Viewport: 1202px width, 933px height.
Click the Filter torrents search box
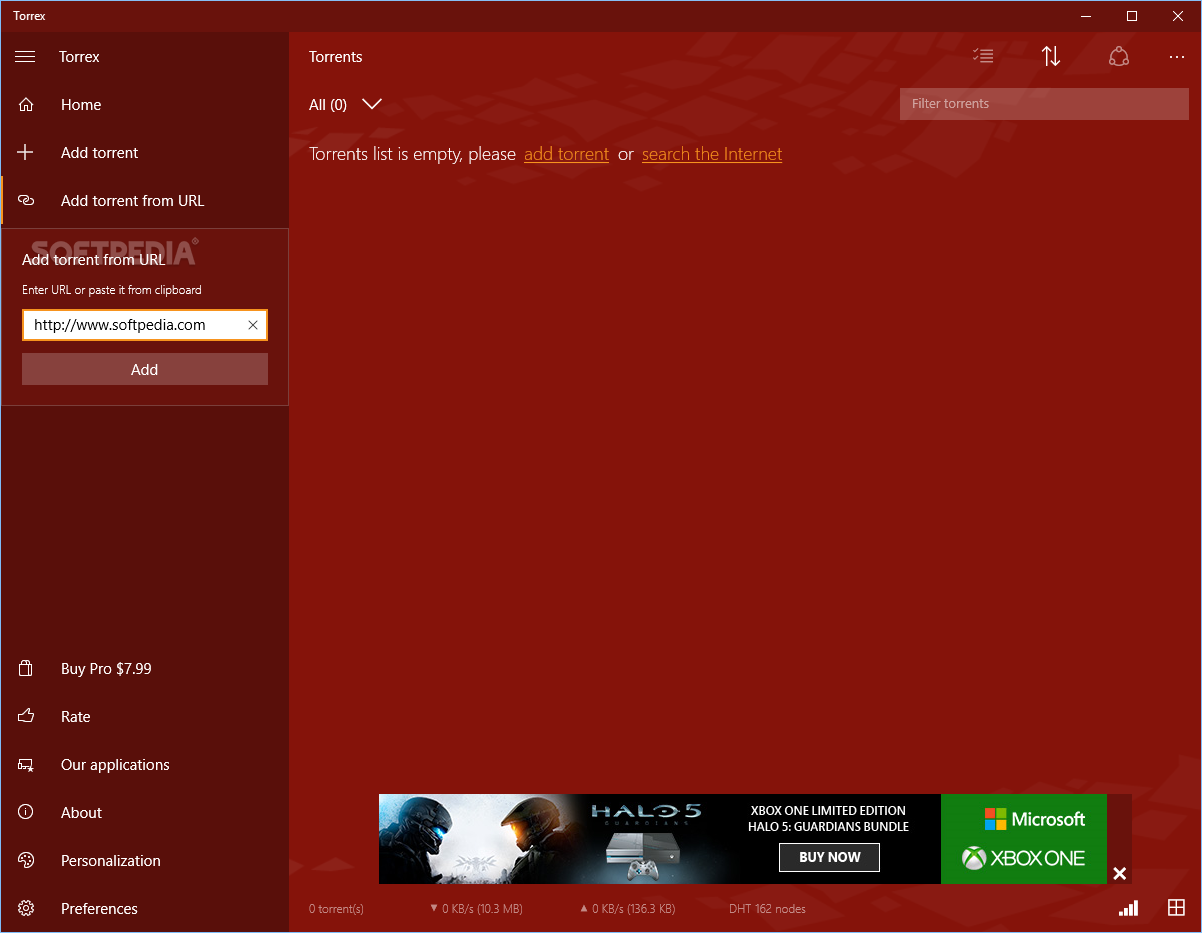tap(1044, 104)
